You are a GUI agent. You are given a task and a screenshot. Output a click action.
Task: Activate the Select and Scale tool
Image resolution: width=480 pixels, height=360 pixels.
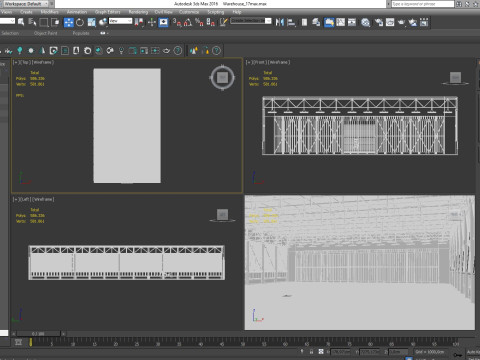point(91,22)
